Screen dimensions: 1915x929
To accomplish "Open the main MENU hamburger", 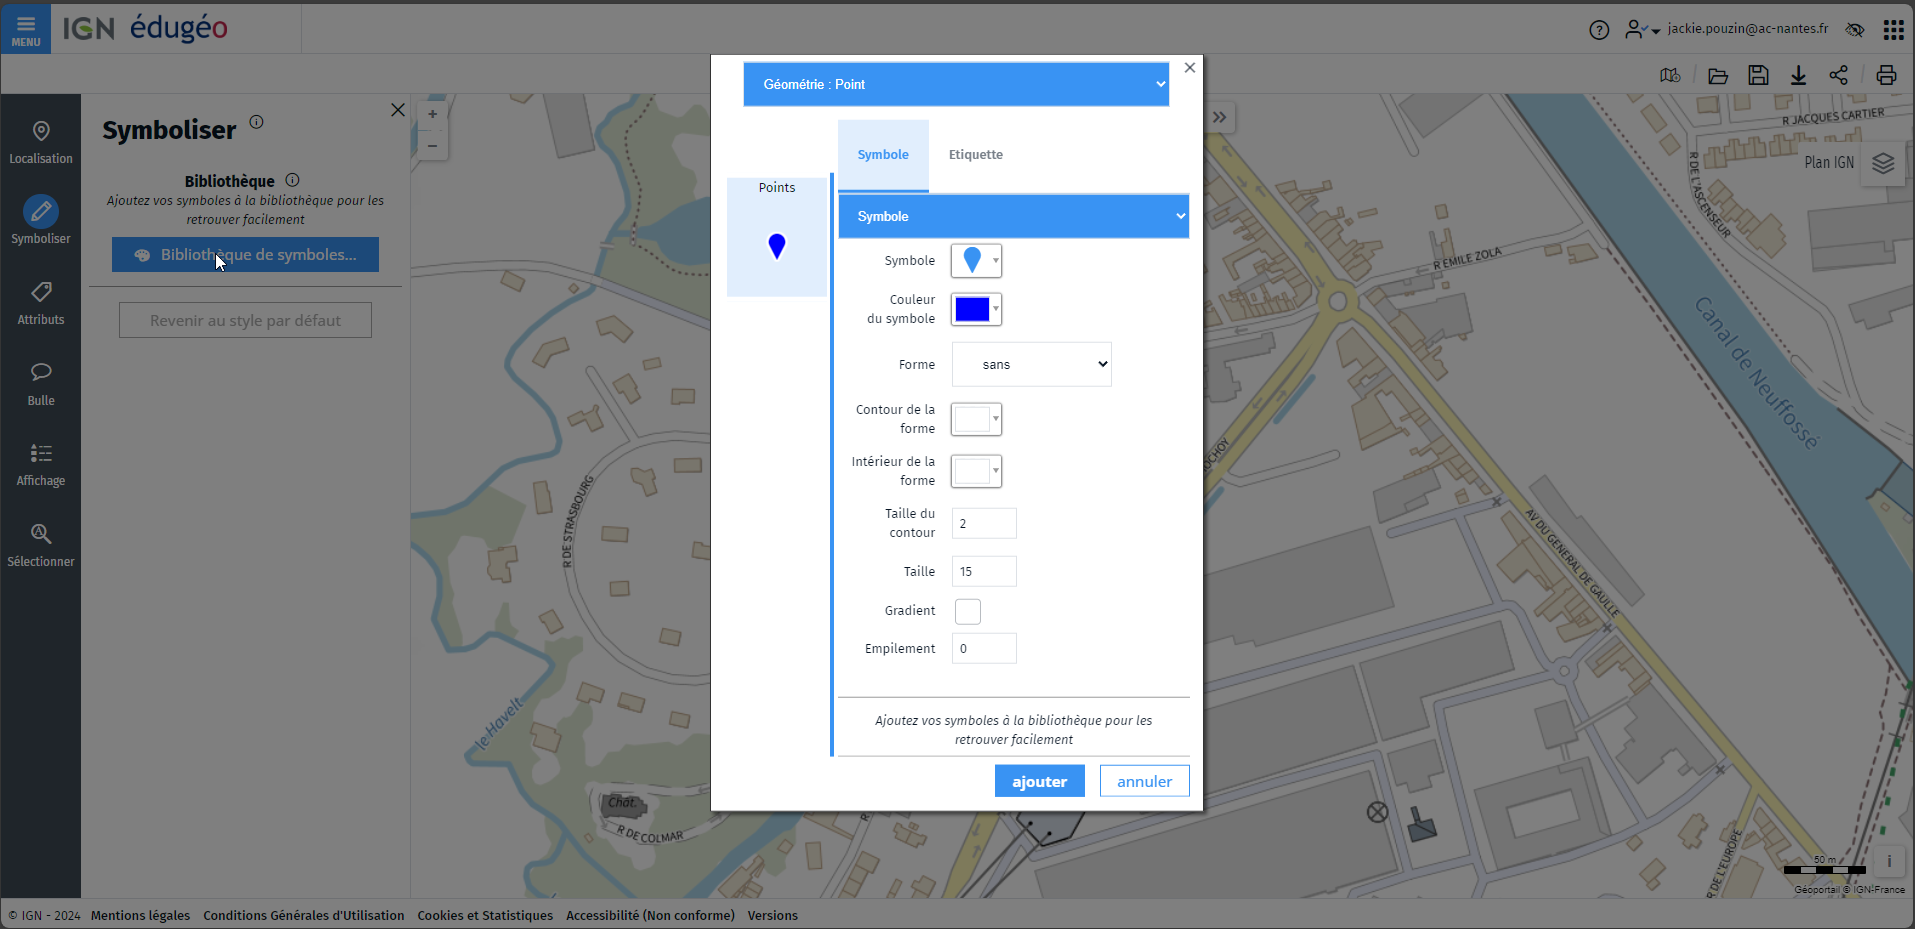I will [x=26, y=28].
